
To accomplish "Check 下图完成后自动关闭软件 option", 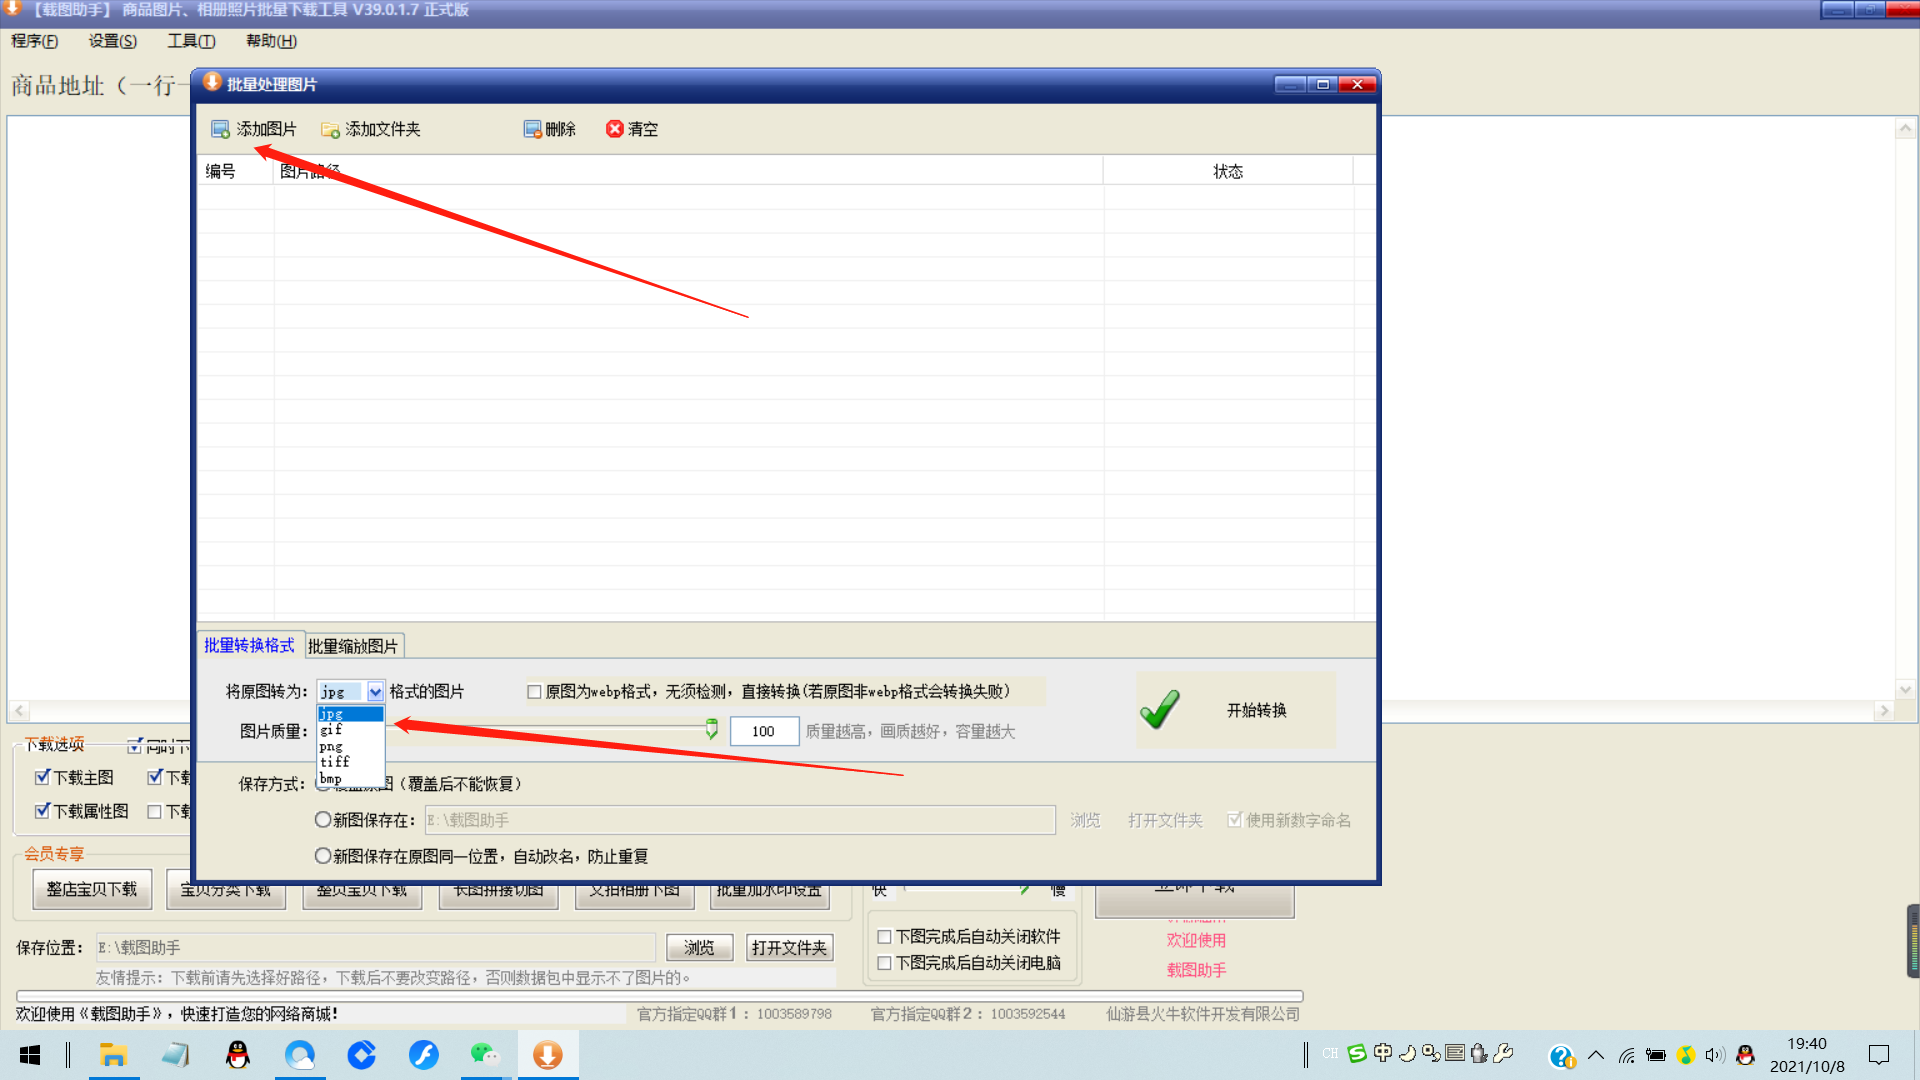I will pos(884,937).
